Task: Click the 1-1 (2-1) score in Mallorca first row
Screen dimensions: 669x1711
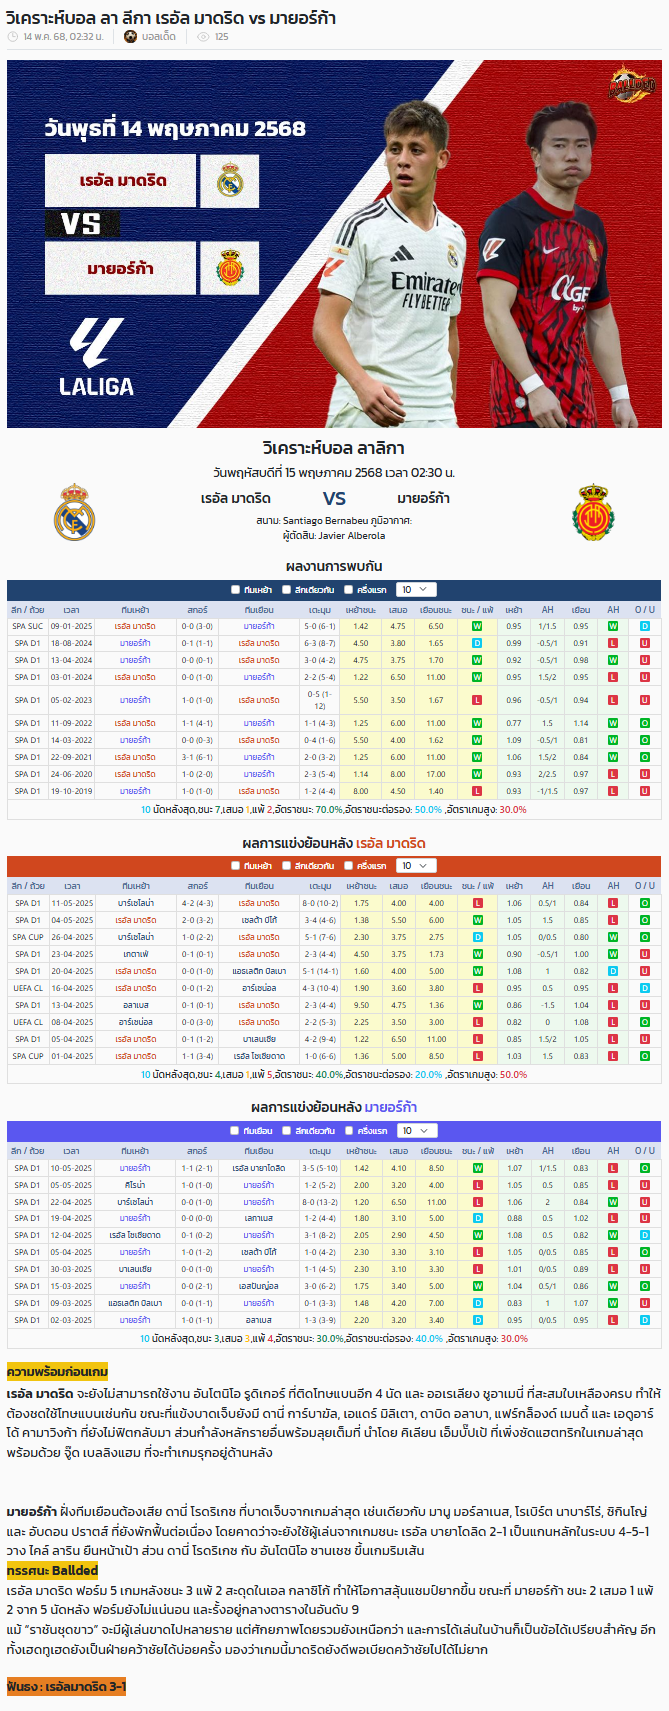Action: [197, 1168]
